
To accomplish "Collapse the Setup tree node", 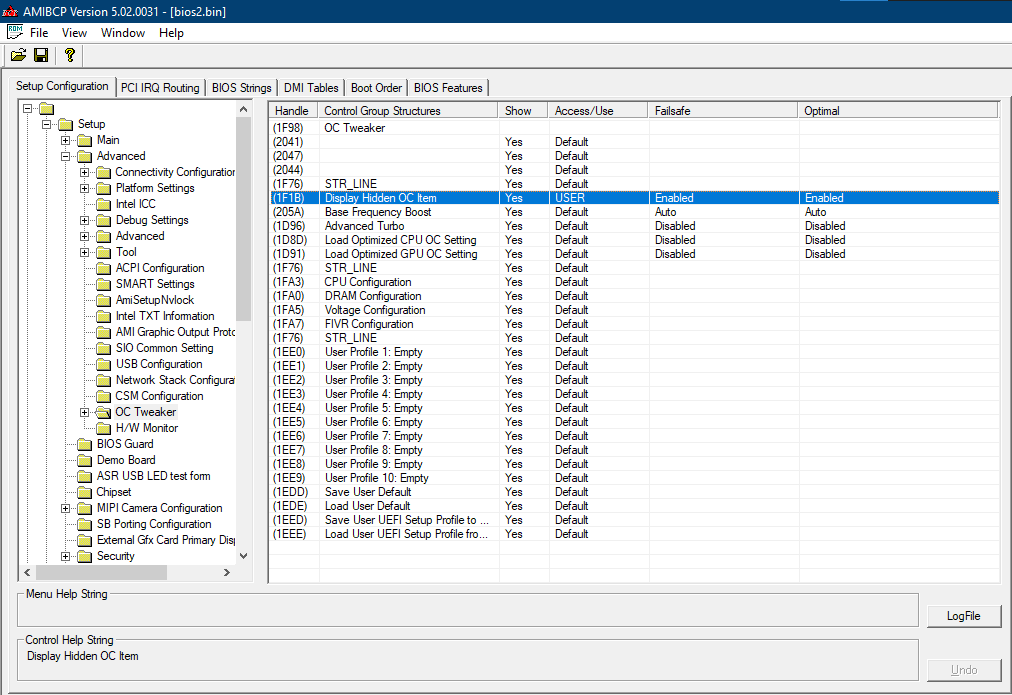I will [x=46, y=124].
